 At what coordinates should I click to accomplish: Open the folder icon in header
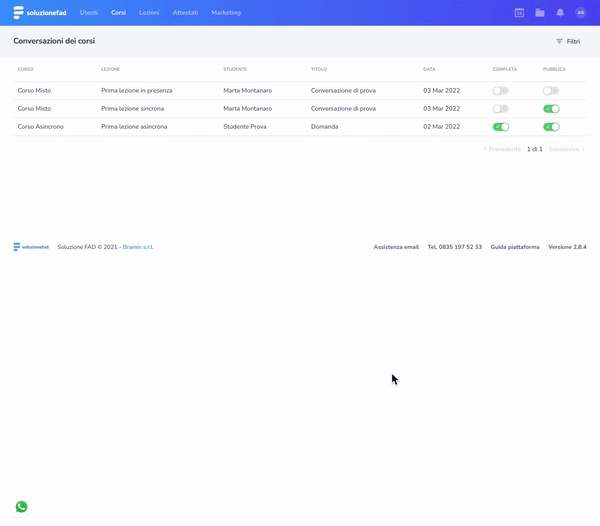click(540, 13)
